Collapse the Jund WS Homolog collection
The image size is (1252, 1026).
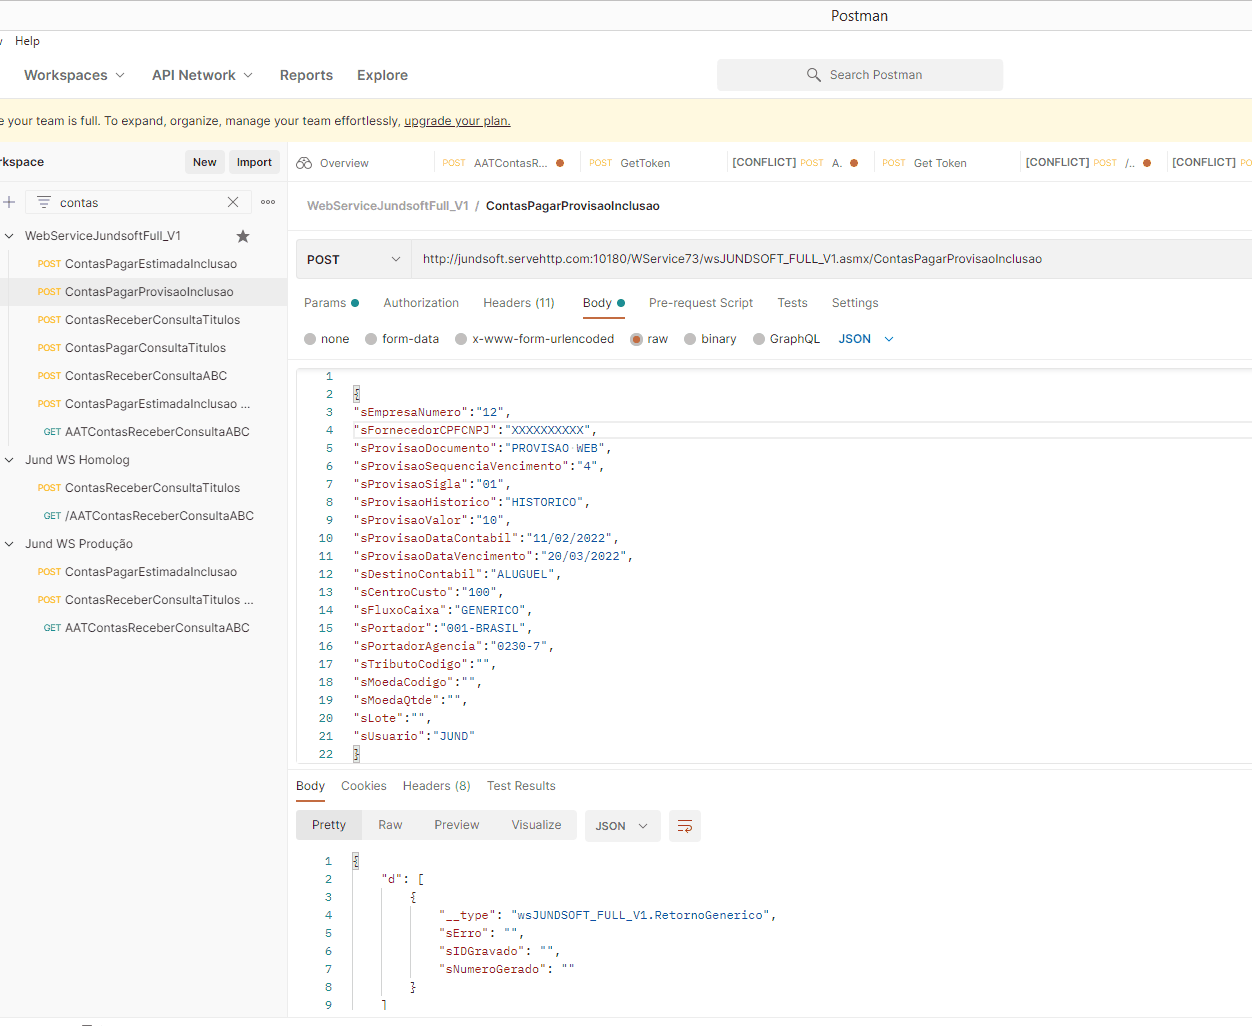coord(10,460)
